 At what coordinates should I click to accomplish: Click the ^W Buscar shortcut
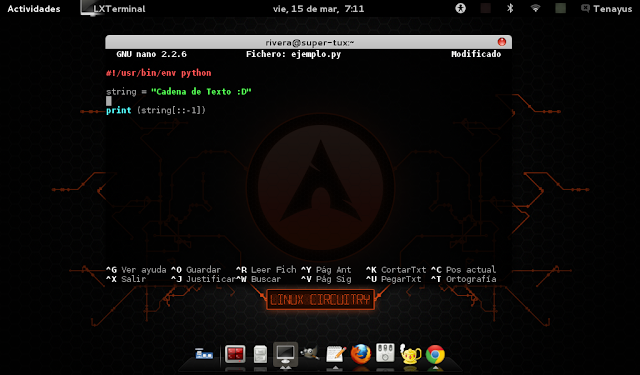pos(258,279)
